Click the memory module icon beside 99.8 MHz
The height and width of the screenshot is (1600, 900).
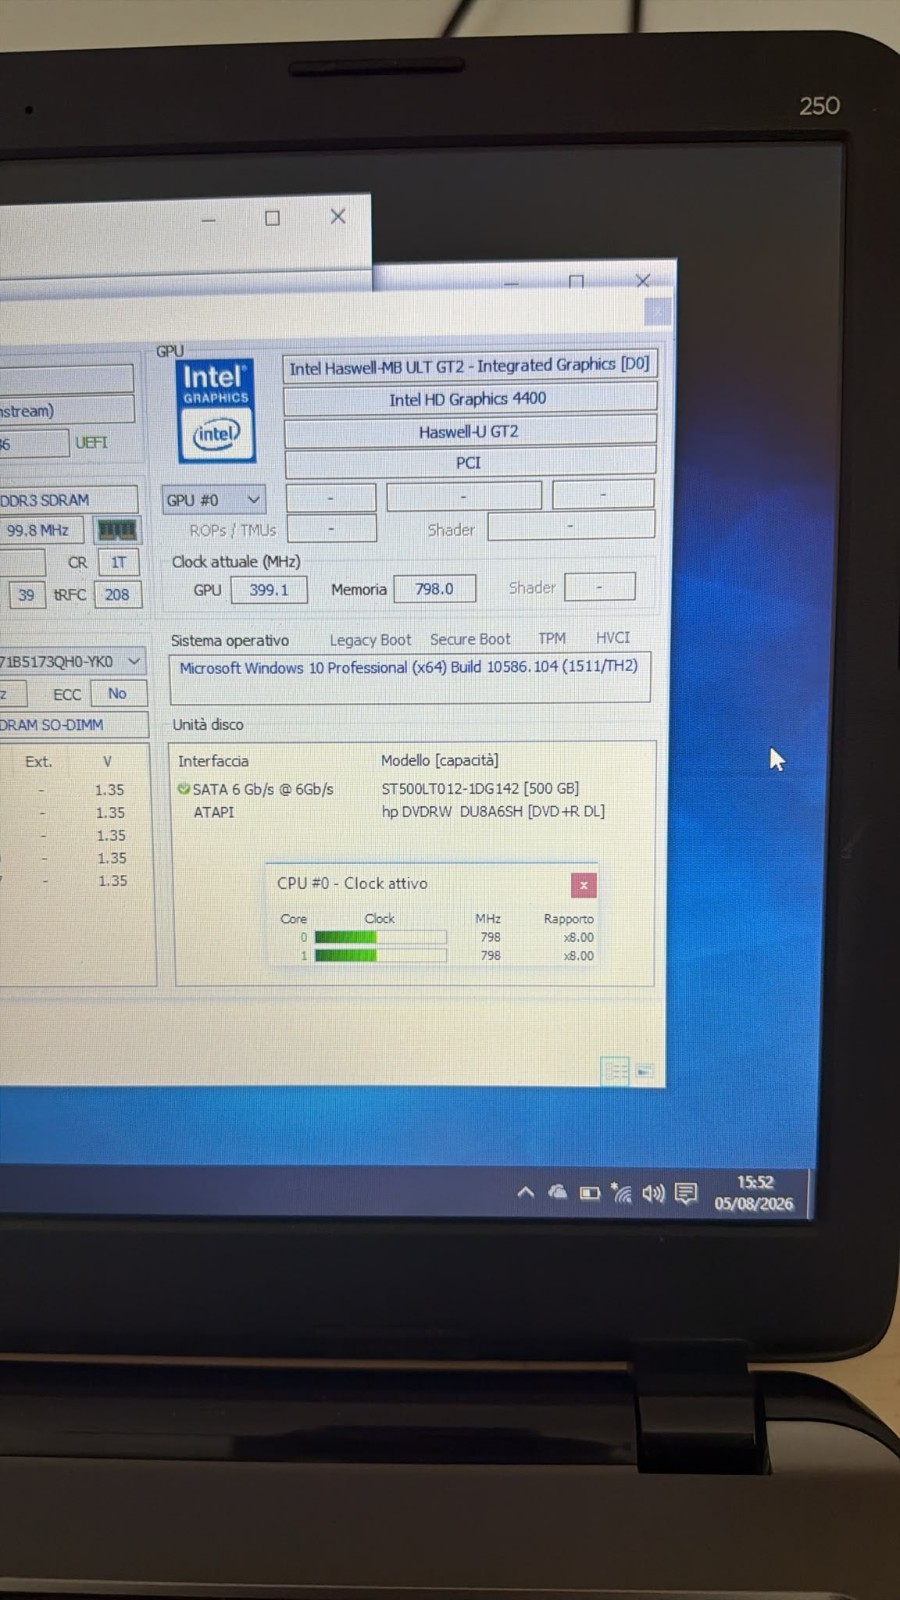[x=116, y=530]
